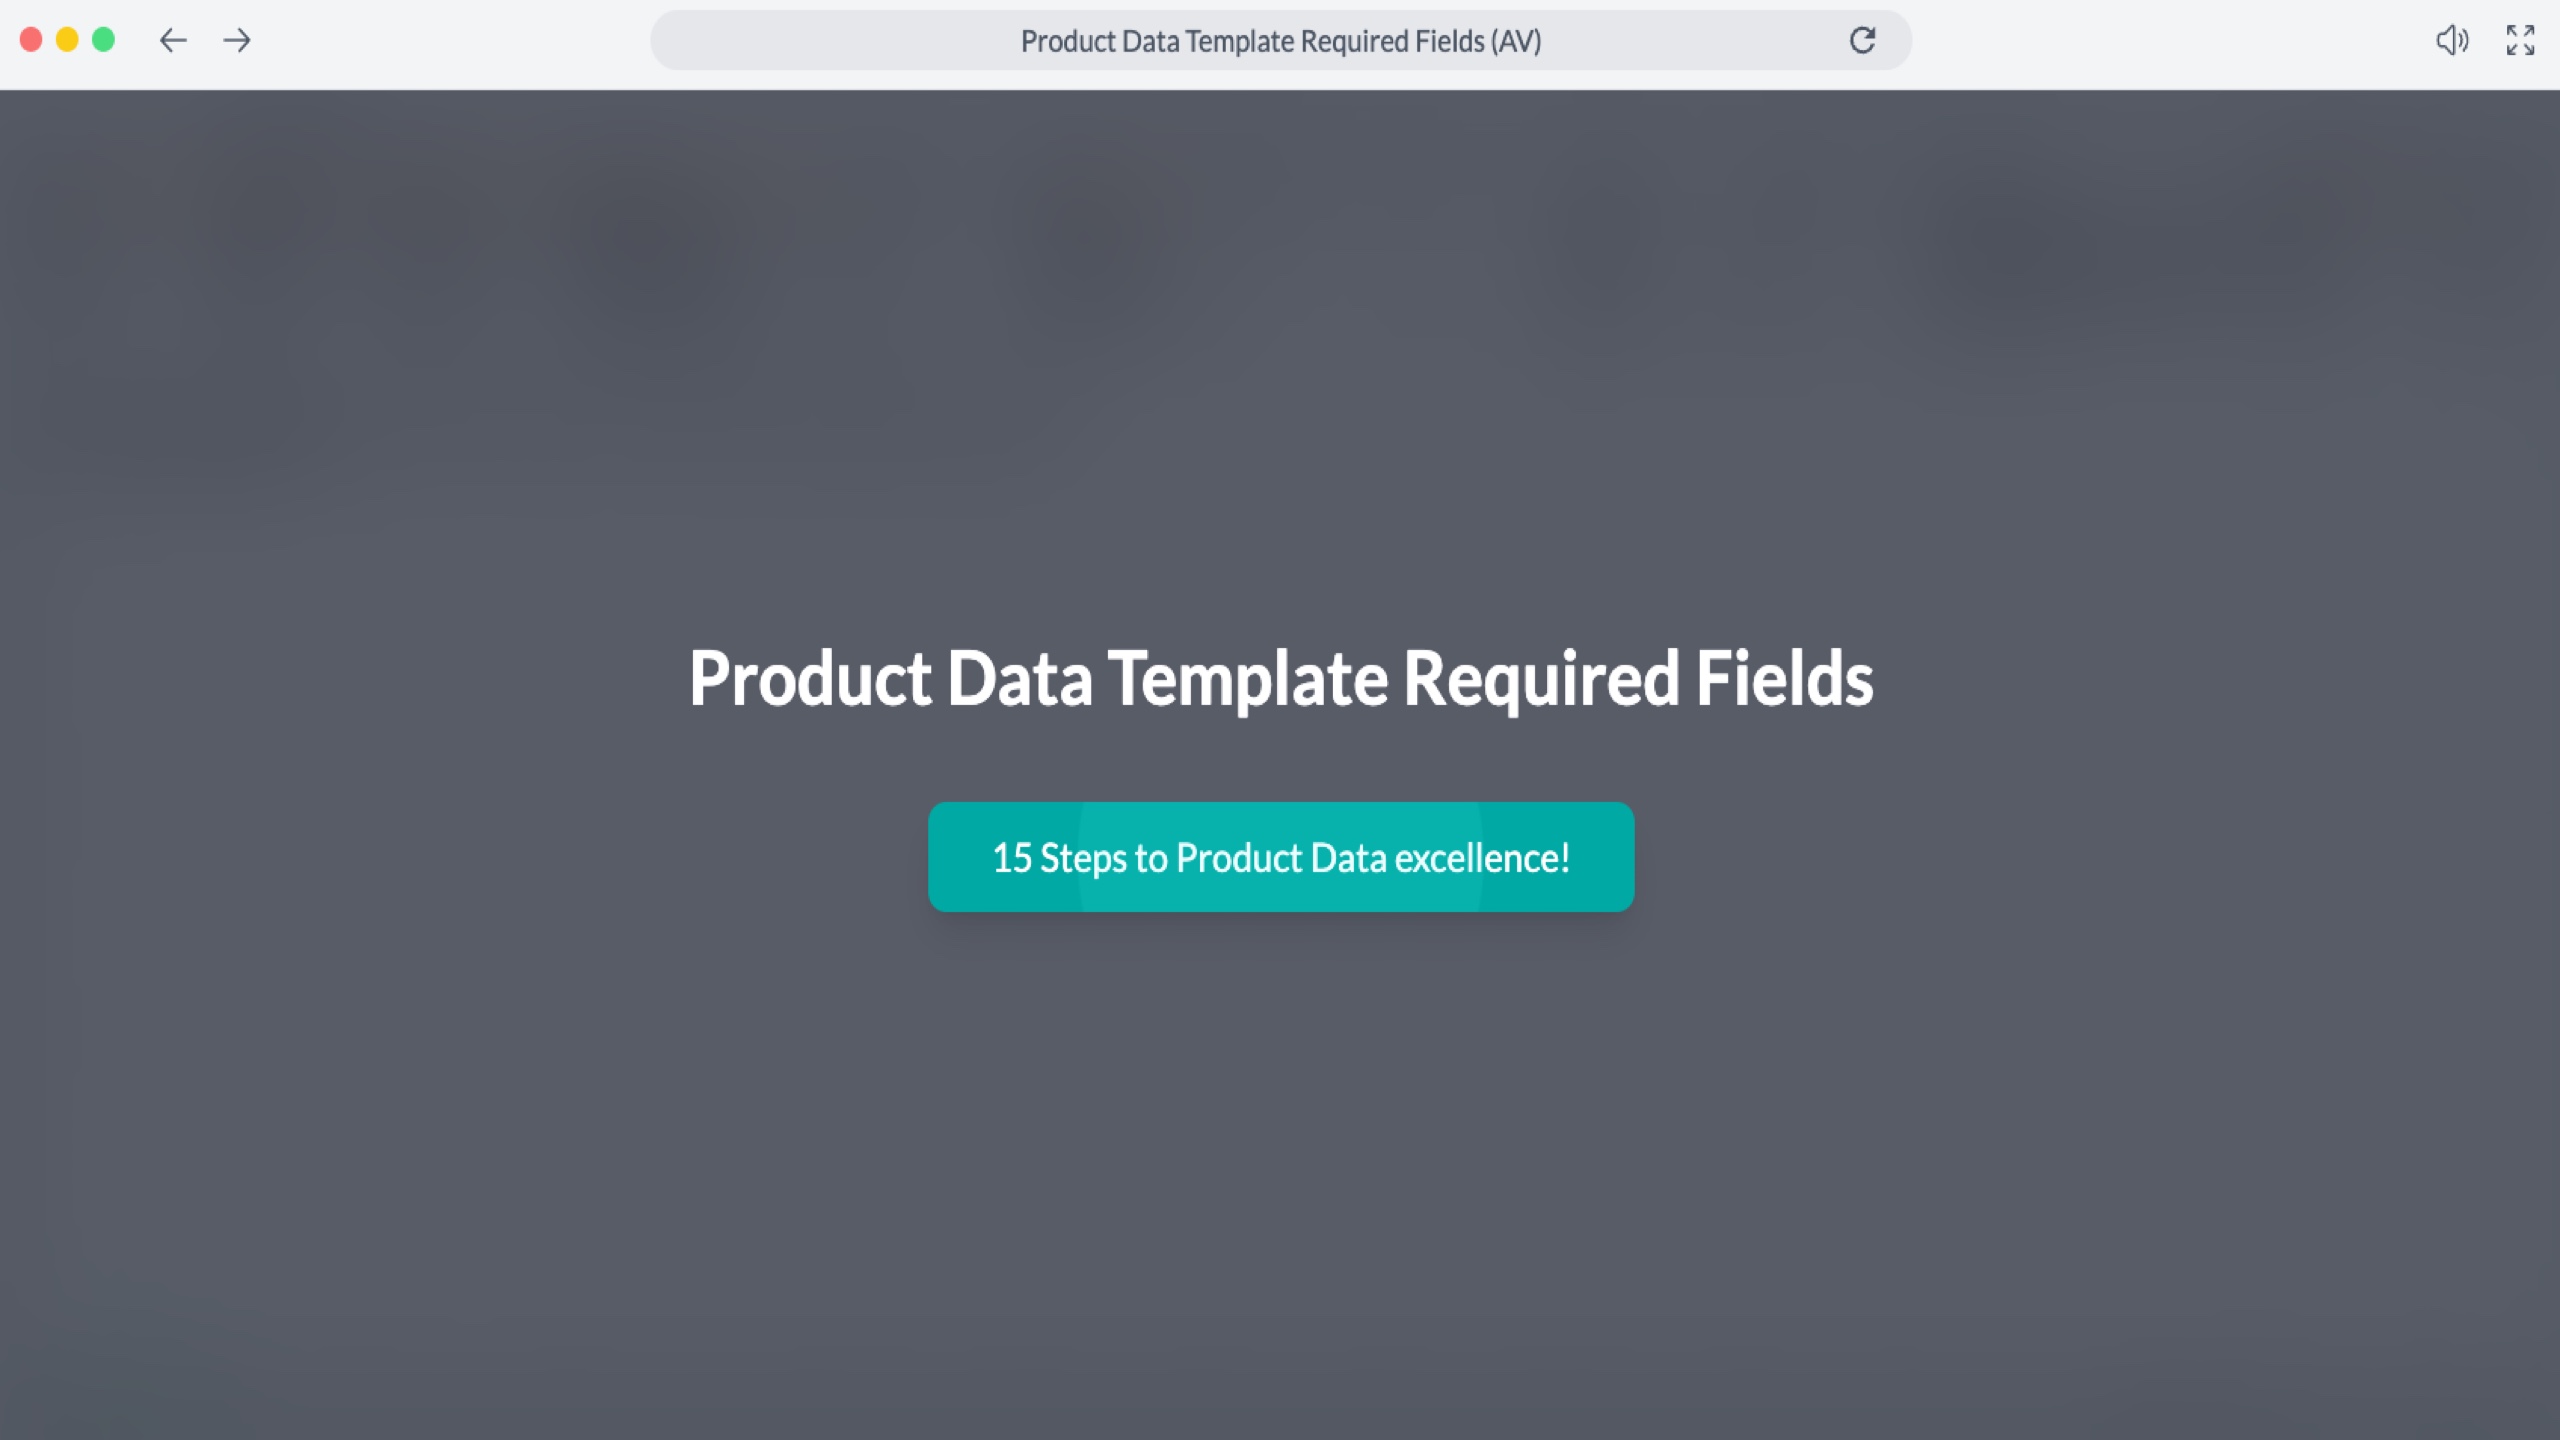The height and width of the screenshot is (1440, 2560).
Task: Open navigation history via back arrow
Action: (x=172, y=41)
